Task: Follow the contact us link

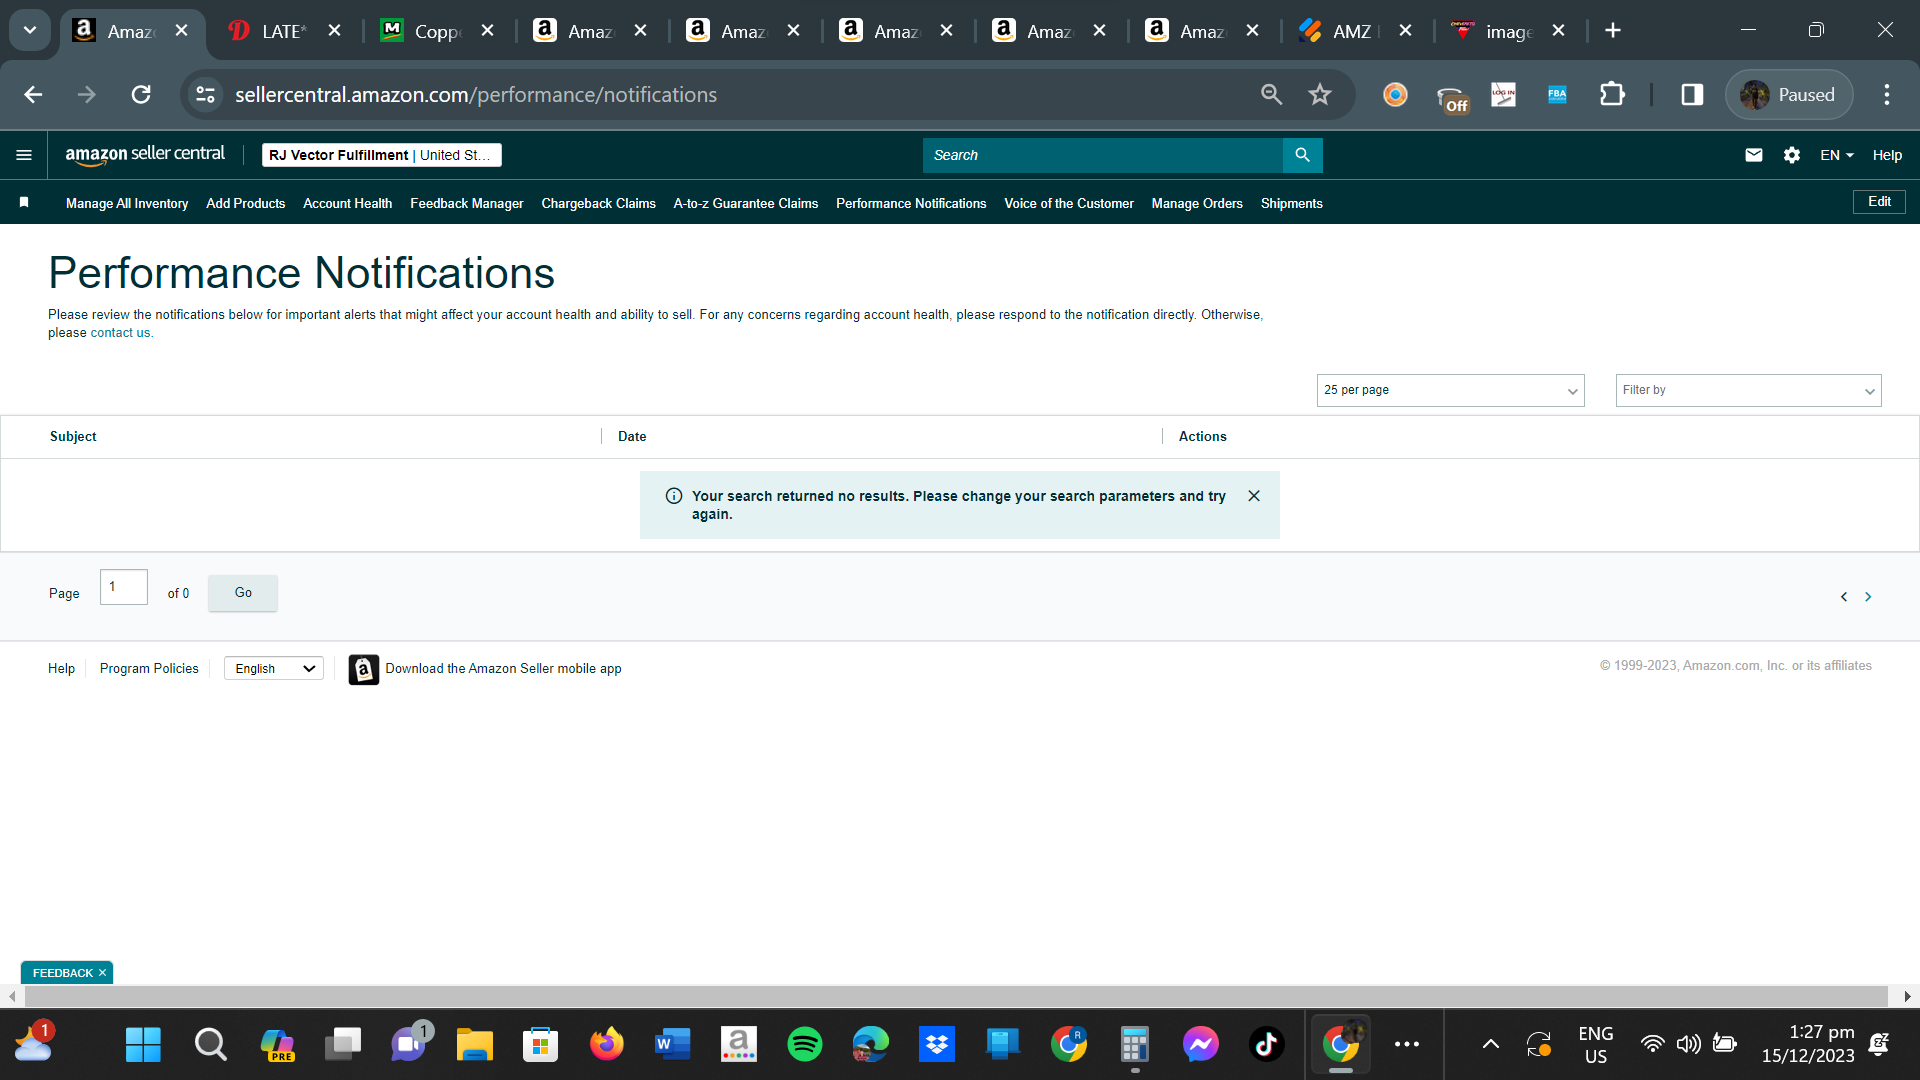Action: 120,333
